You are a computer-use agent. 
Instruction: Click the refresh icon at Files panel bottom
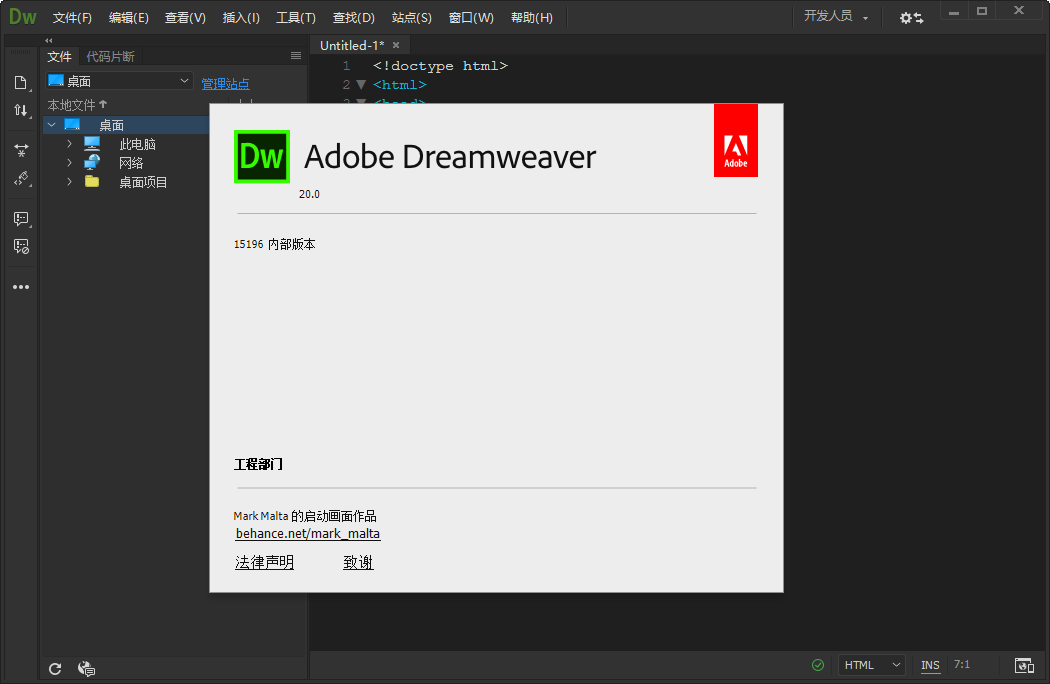[x=55, y=669]
